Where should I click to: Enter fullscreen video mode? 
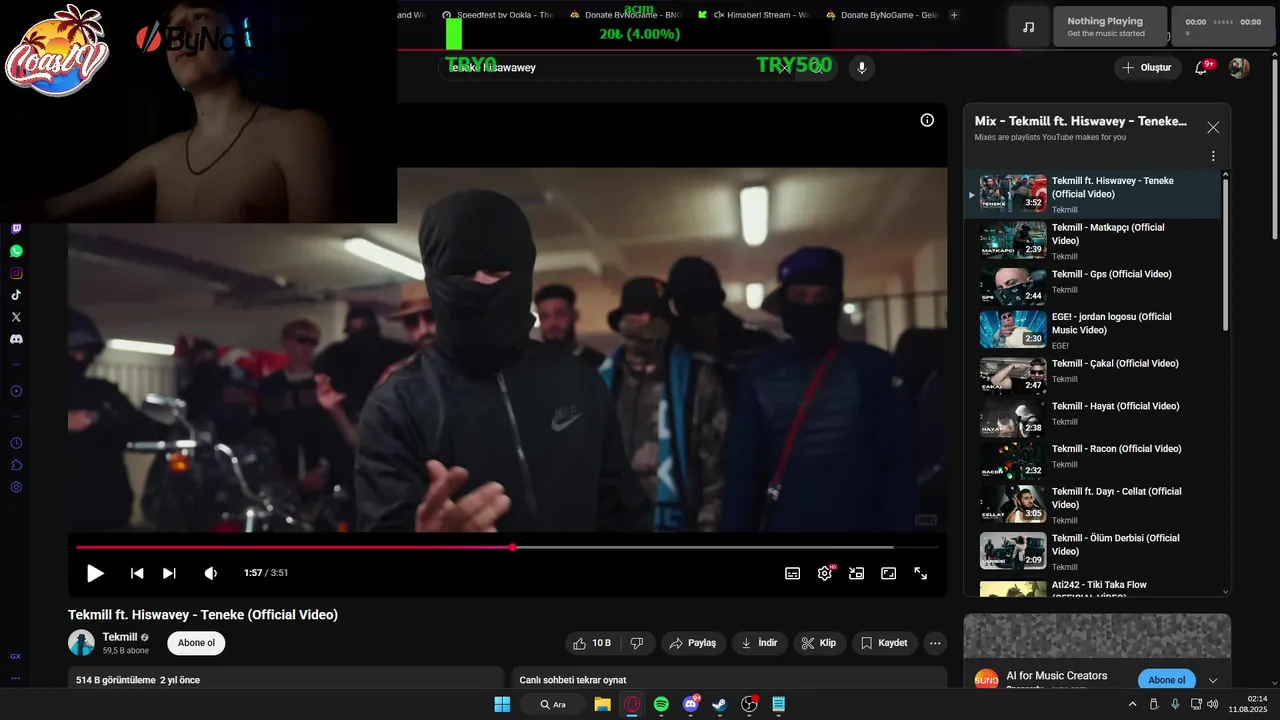pos(921,573)
